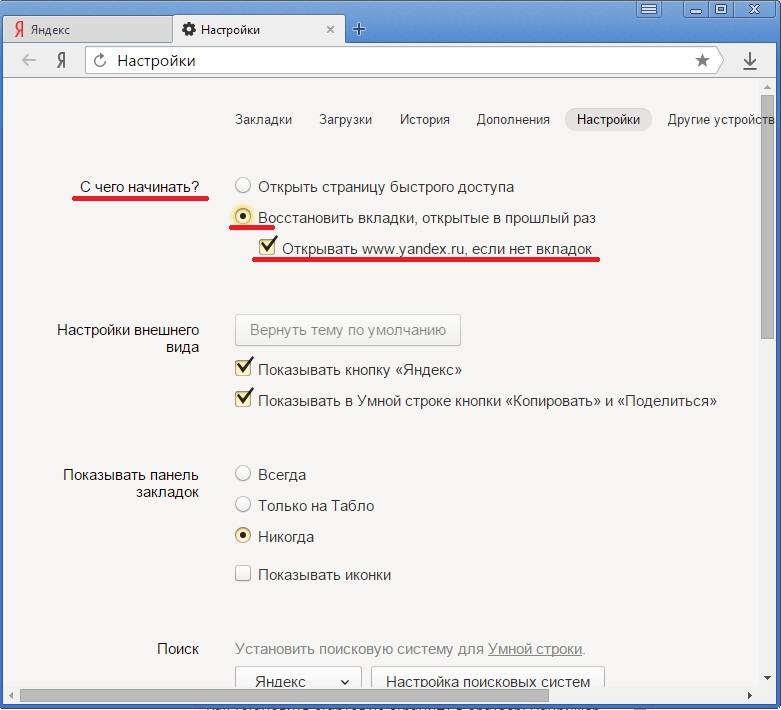This screenshot has width=781, height=710.
Task: Open the Другие устройства section
Action: (720, 120)
